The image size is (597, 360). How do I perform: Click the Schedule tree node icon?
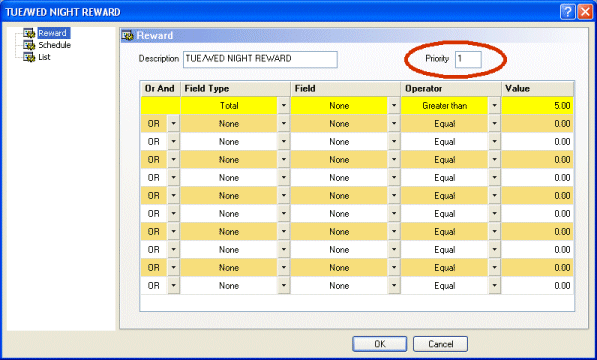(x=29, y=45)
